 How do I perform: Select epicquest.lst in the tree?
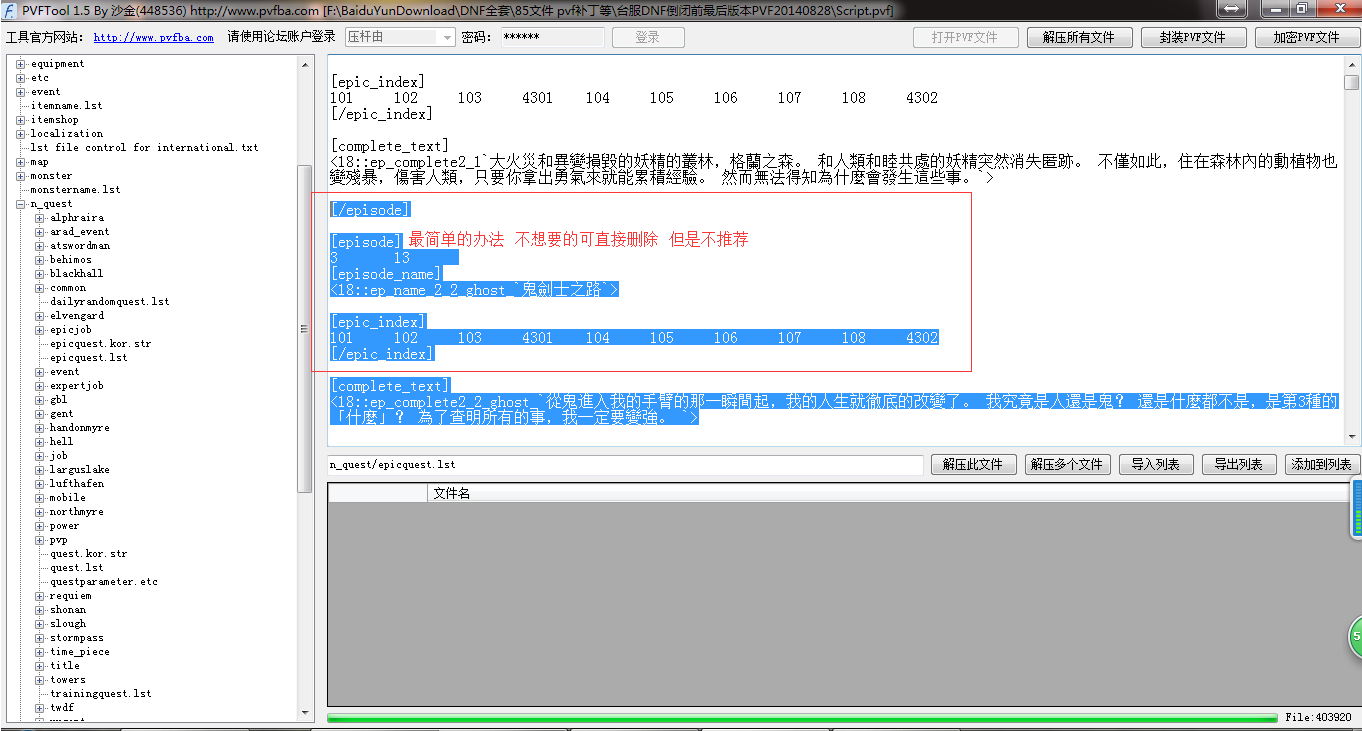pos(88,358)
